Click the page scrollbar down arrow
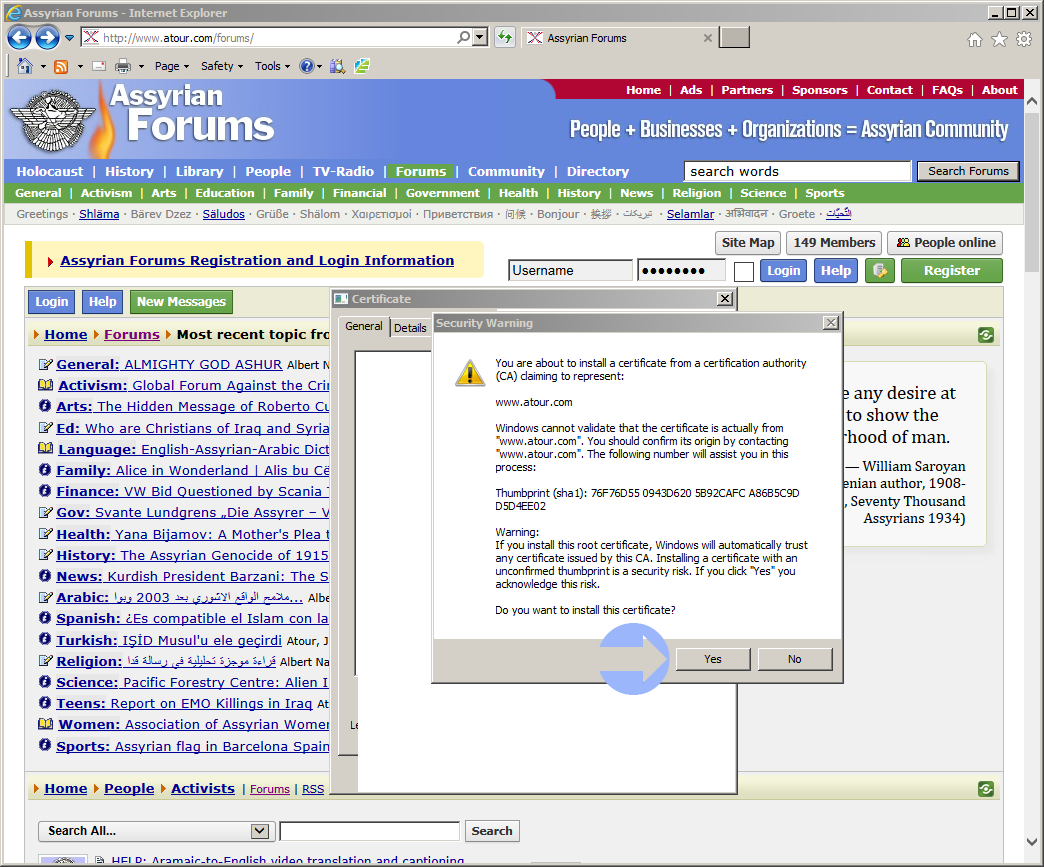The image size is (1044, 867). pyautogui.click(x=1031, y=842)
